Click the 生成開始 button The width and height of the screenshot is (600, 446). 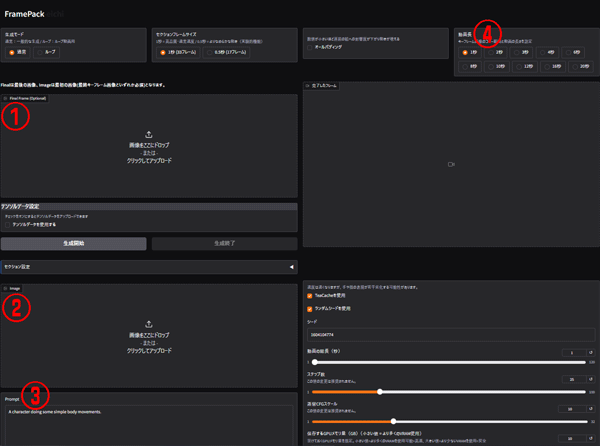pyautogui.click(x=73, y=243)
